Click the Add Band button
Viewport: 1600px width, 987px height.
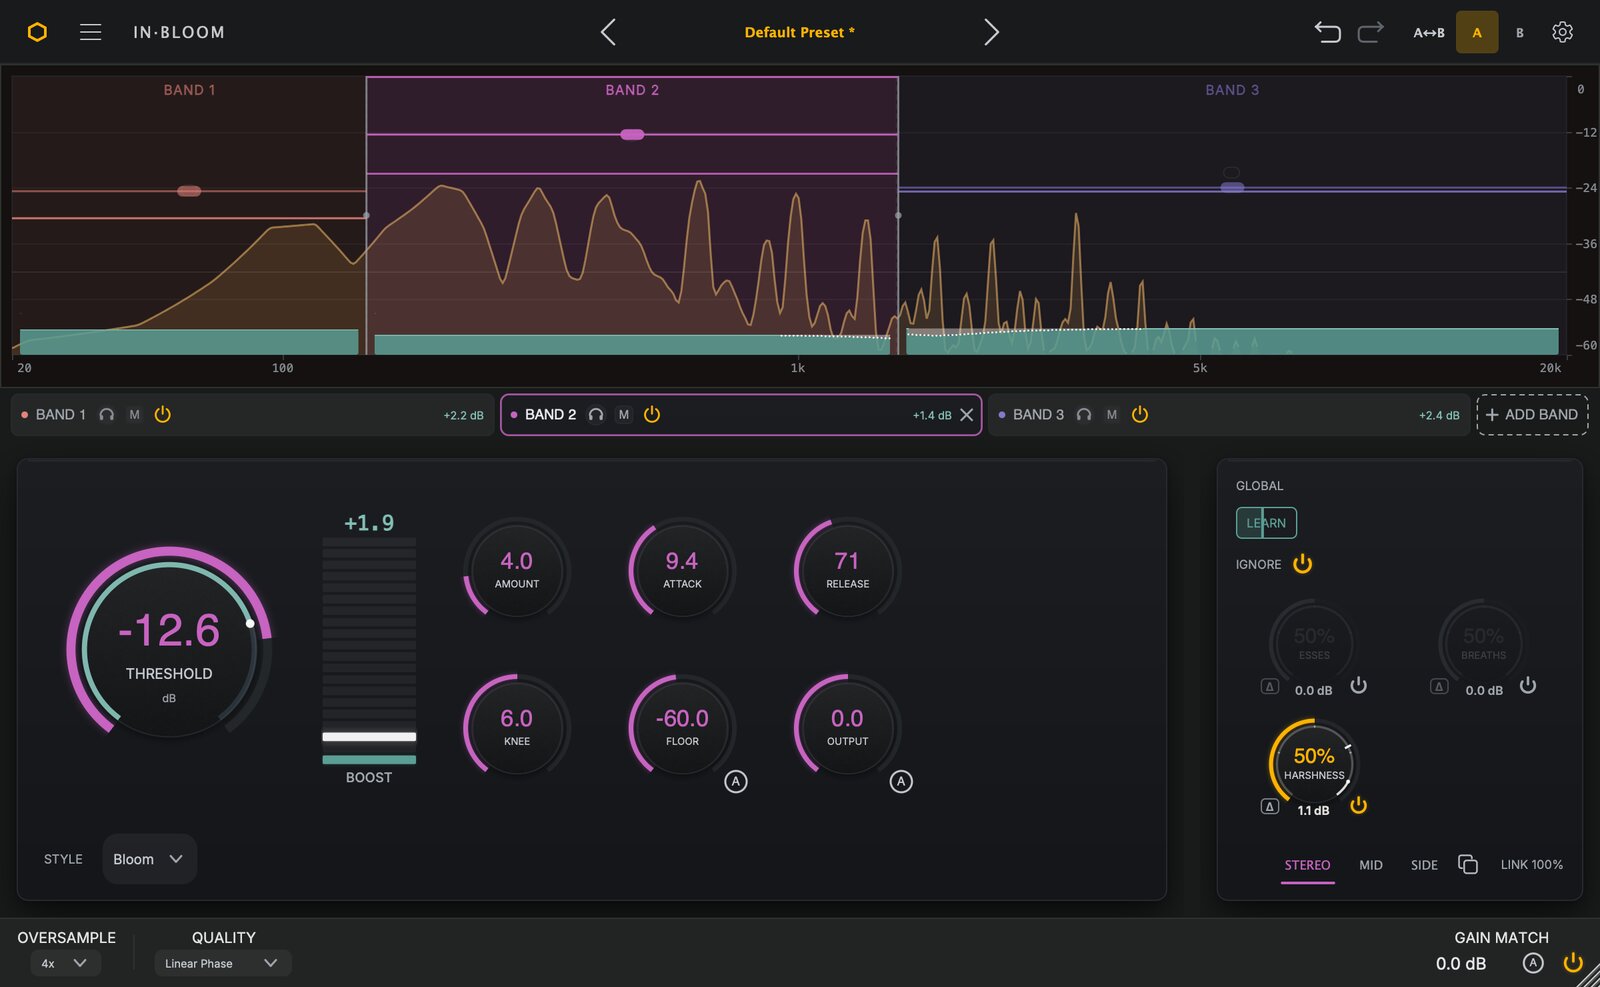coord(1532,414)
